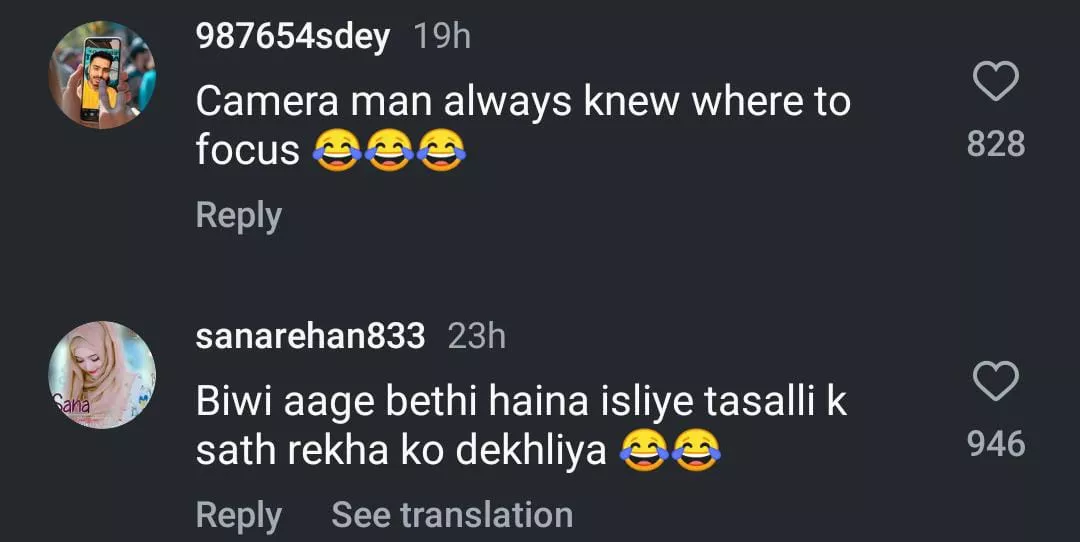Open sanarehan833's profile picture
Viewport: 1080px width, 542px height.
point(102,374)
